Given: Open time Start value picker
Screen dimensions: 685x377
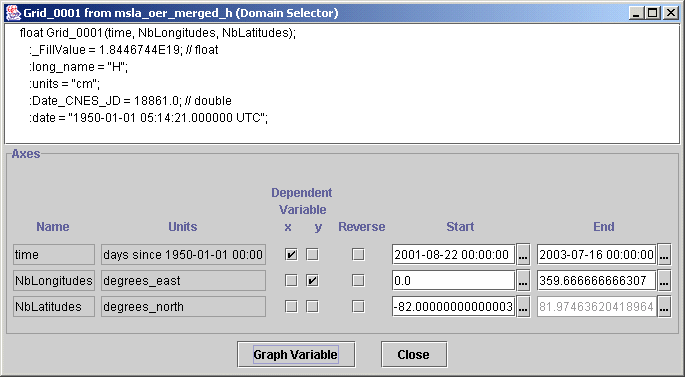Looking at the screenshot, I should [523, 255].
